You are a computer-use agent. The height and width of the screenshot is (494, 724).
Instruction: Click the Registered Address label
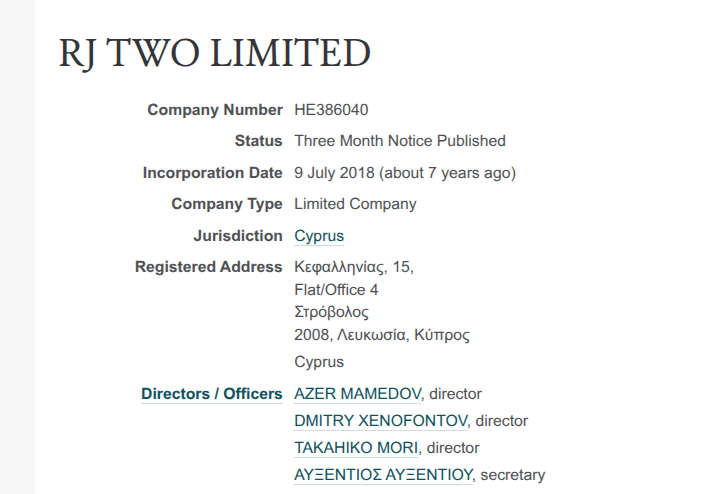pyautogui.click(x=208, y=267)
